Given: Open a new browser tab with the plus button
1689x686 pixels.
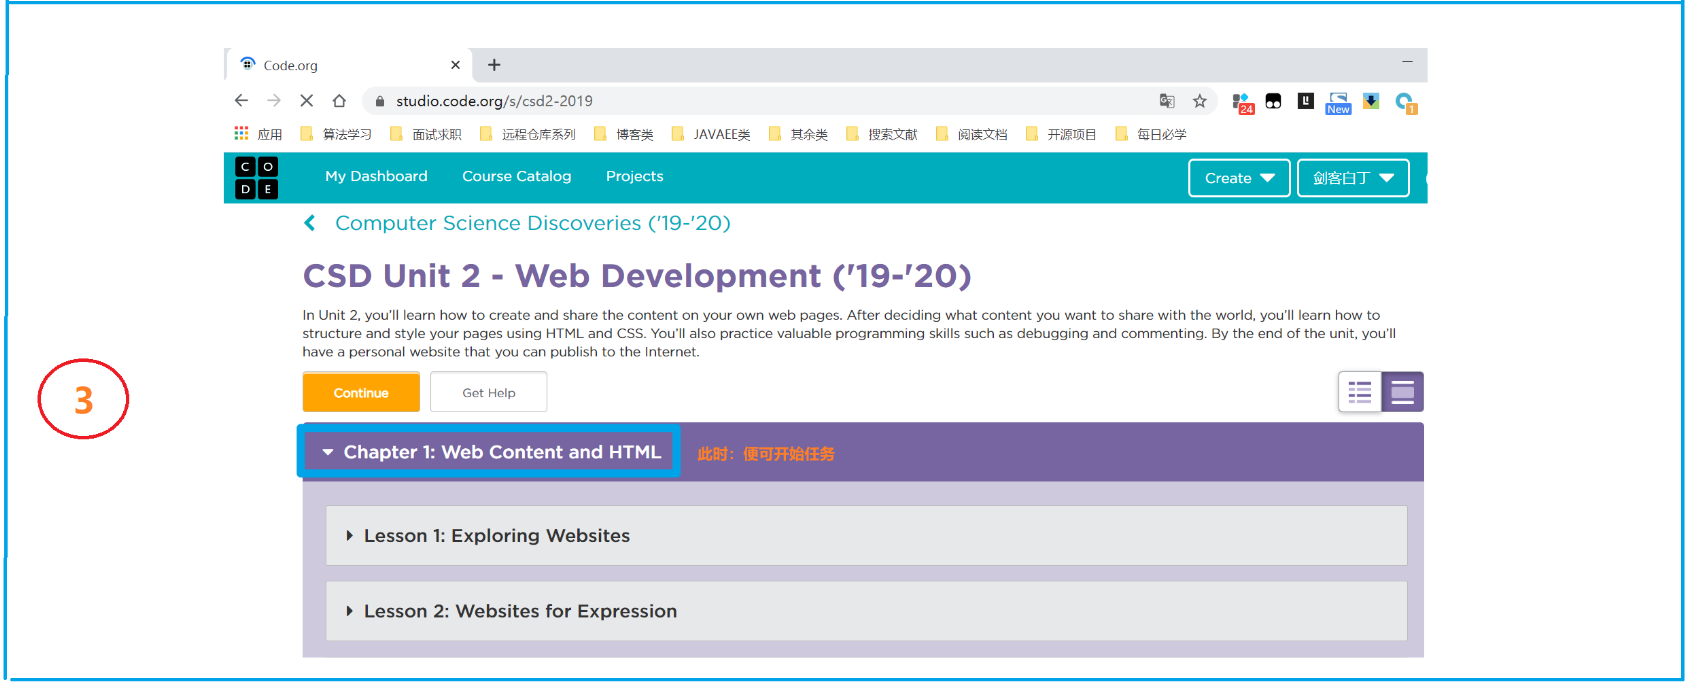Looking at the screenshot, I should point(494,65).
